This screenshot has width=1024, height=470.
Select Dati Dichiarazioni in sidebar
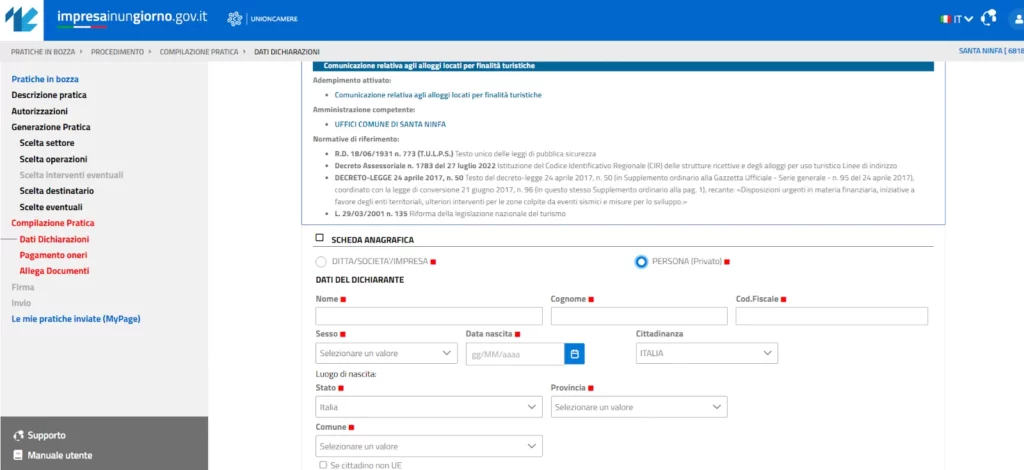[x=54, y=240]
